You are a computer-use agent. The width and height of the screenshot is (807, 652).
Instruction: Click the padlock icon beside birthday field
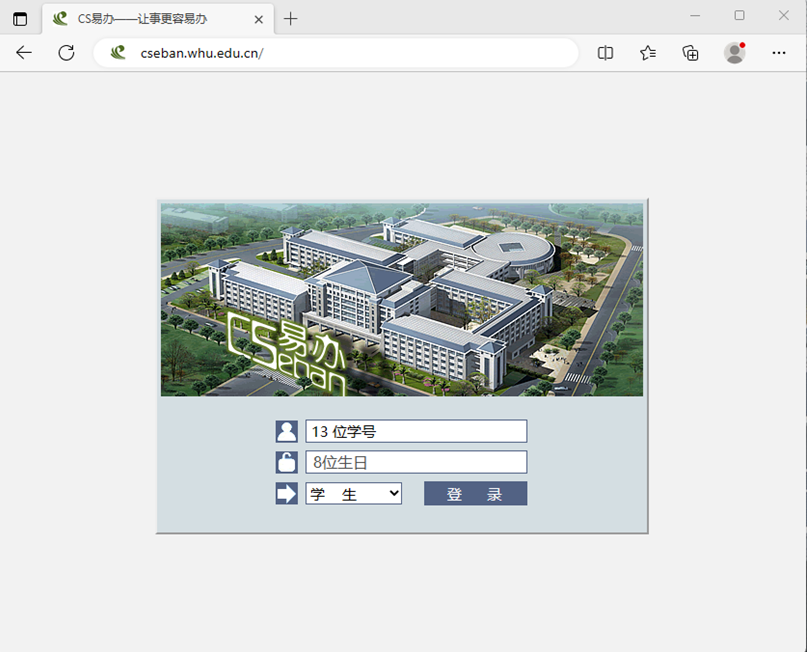tap(287, 462)
